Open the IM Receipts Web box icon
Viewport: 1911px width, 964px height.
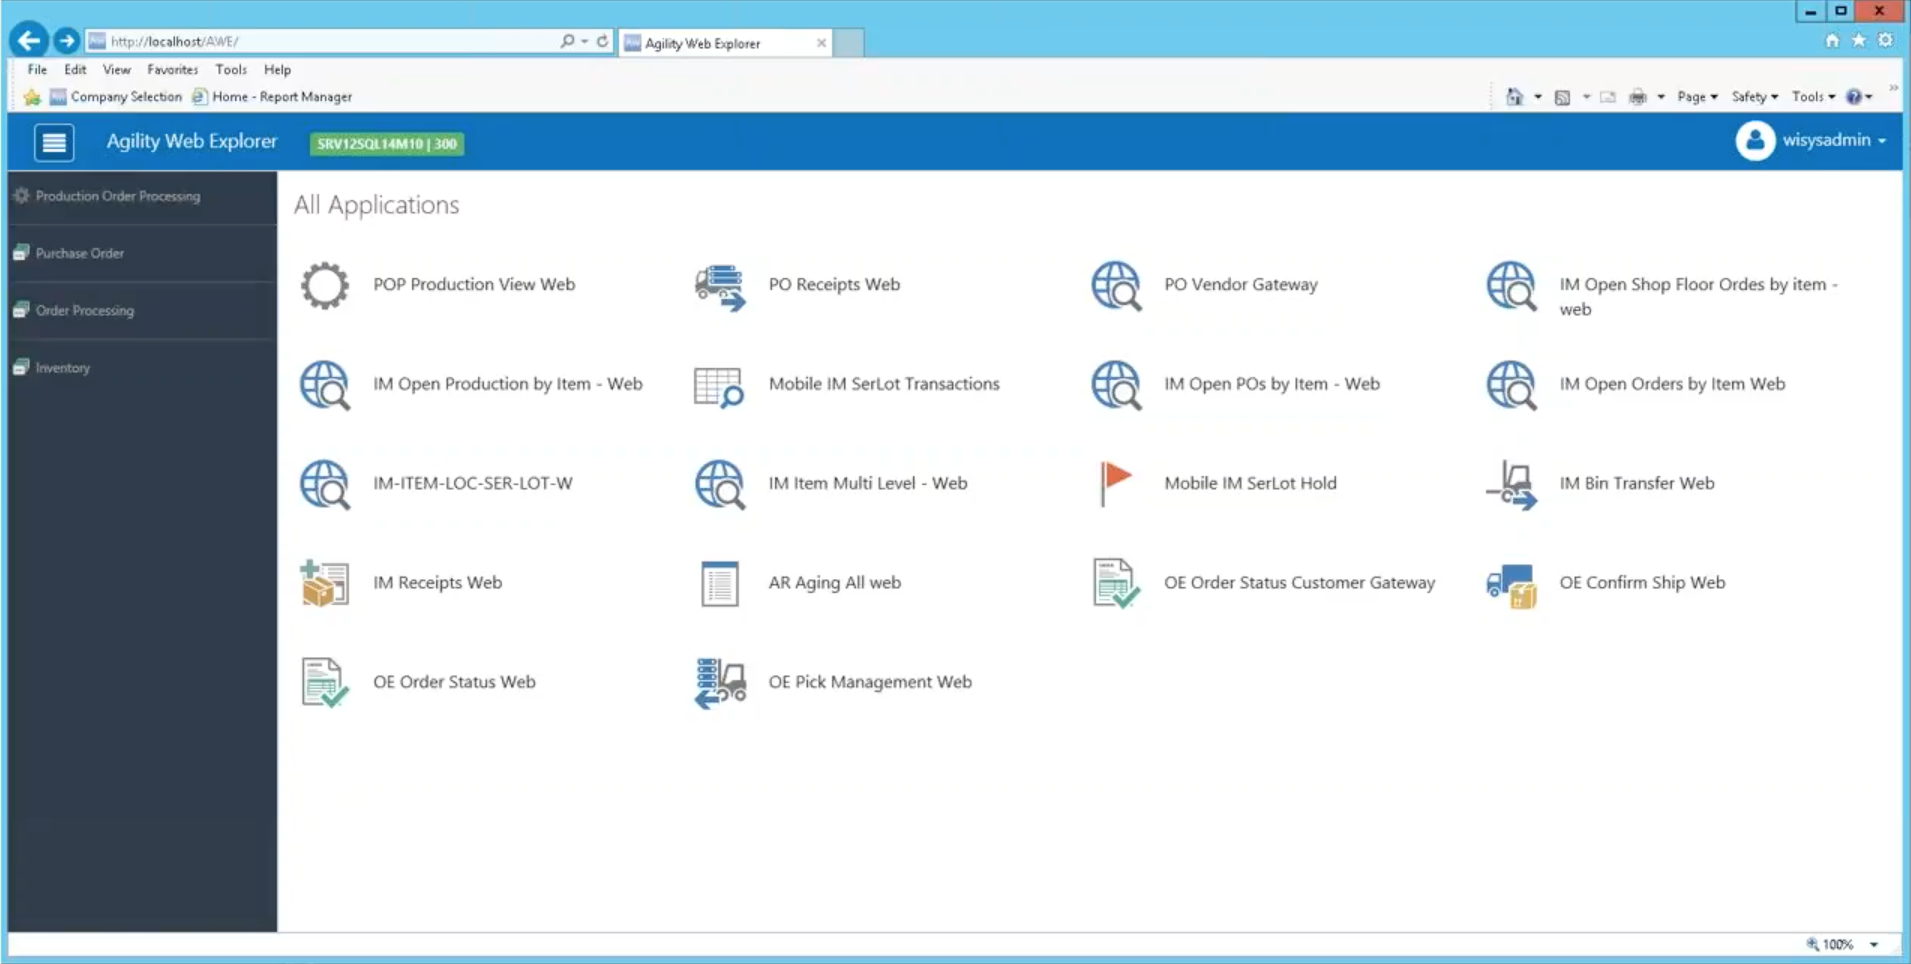pos(325,583)
